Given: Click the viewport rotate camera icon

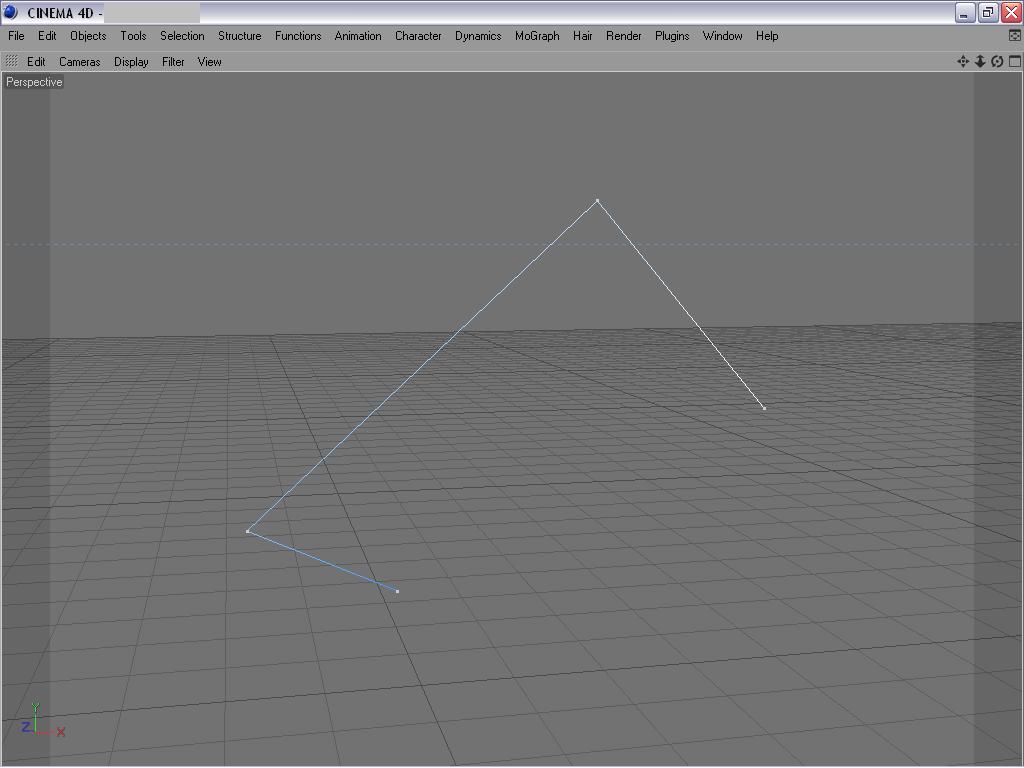Looking at the screenshot, I should [997, 61].
